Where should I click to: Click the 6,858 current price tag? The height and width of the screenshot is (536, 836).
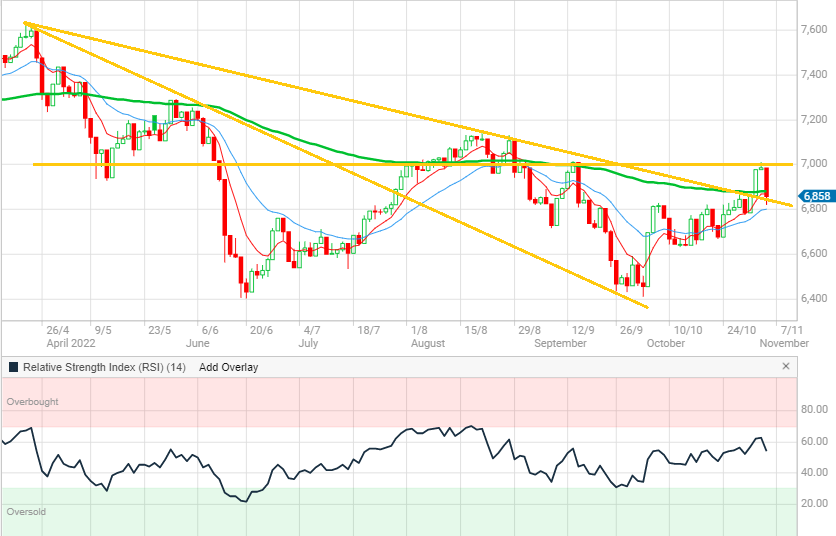814,196
